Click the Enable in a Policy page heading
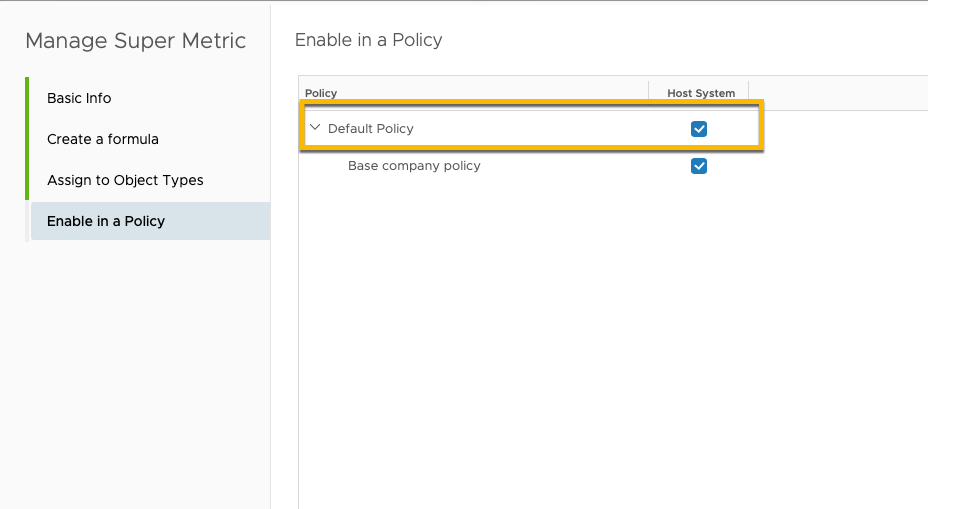The height and width of the screenshot is (509, 967). coord(368,40)
